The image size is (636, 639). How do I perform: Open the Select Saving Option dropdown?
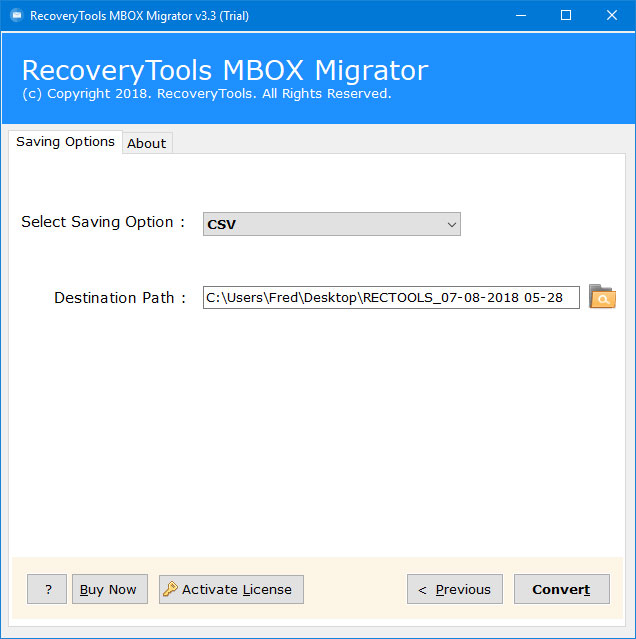(x=332, y=224)
